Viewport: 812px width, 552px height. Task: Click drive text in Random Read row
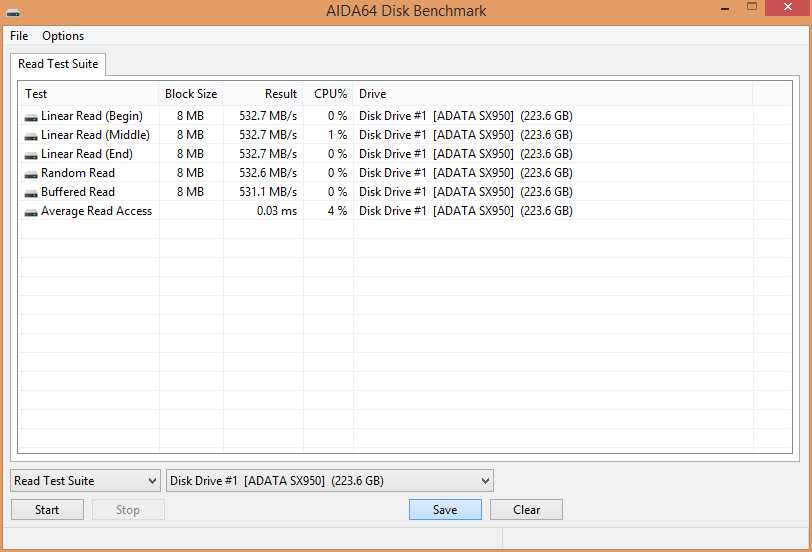[x=466, y=173]
